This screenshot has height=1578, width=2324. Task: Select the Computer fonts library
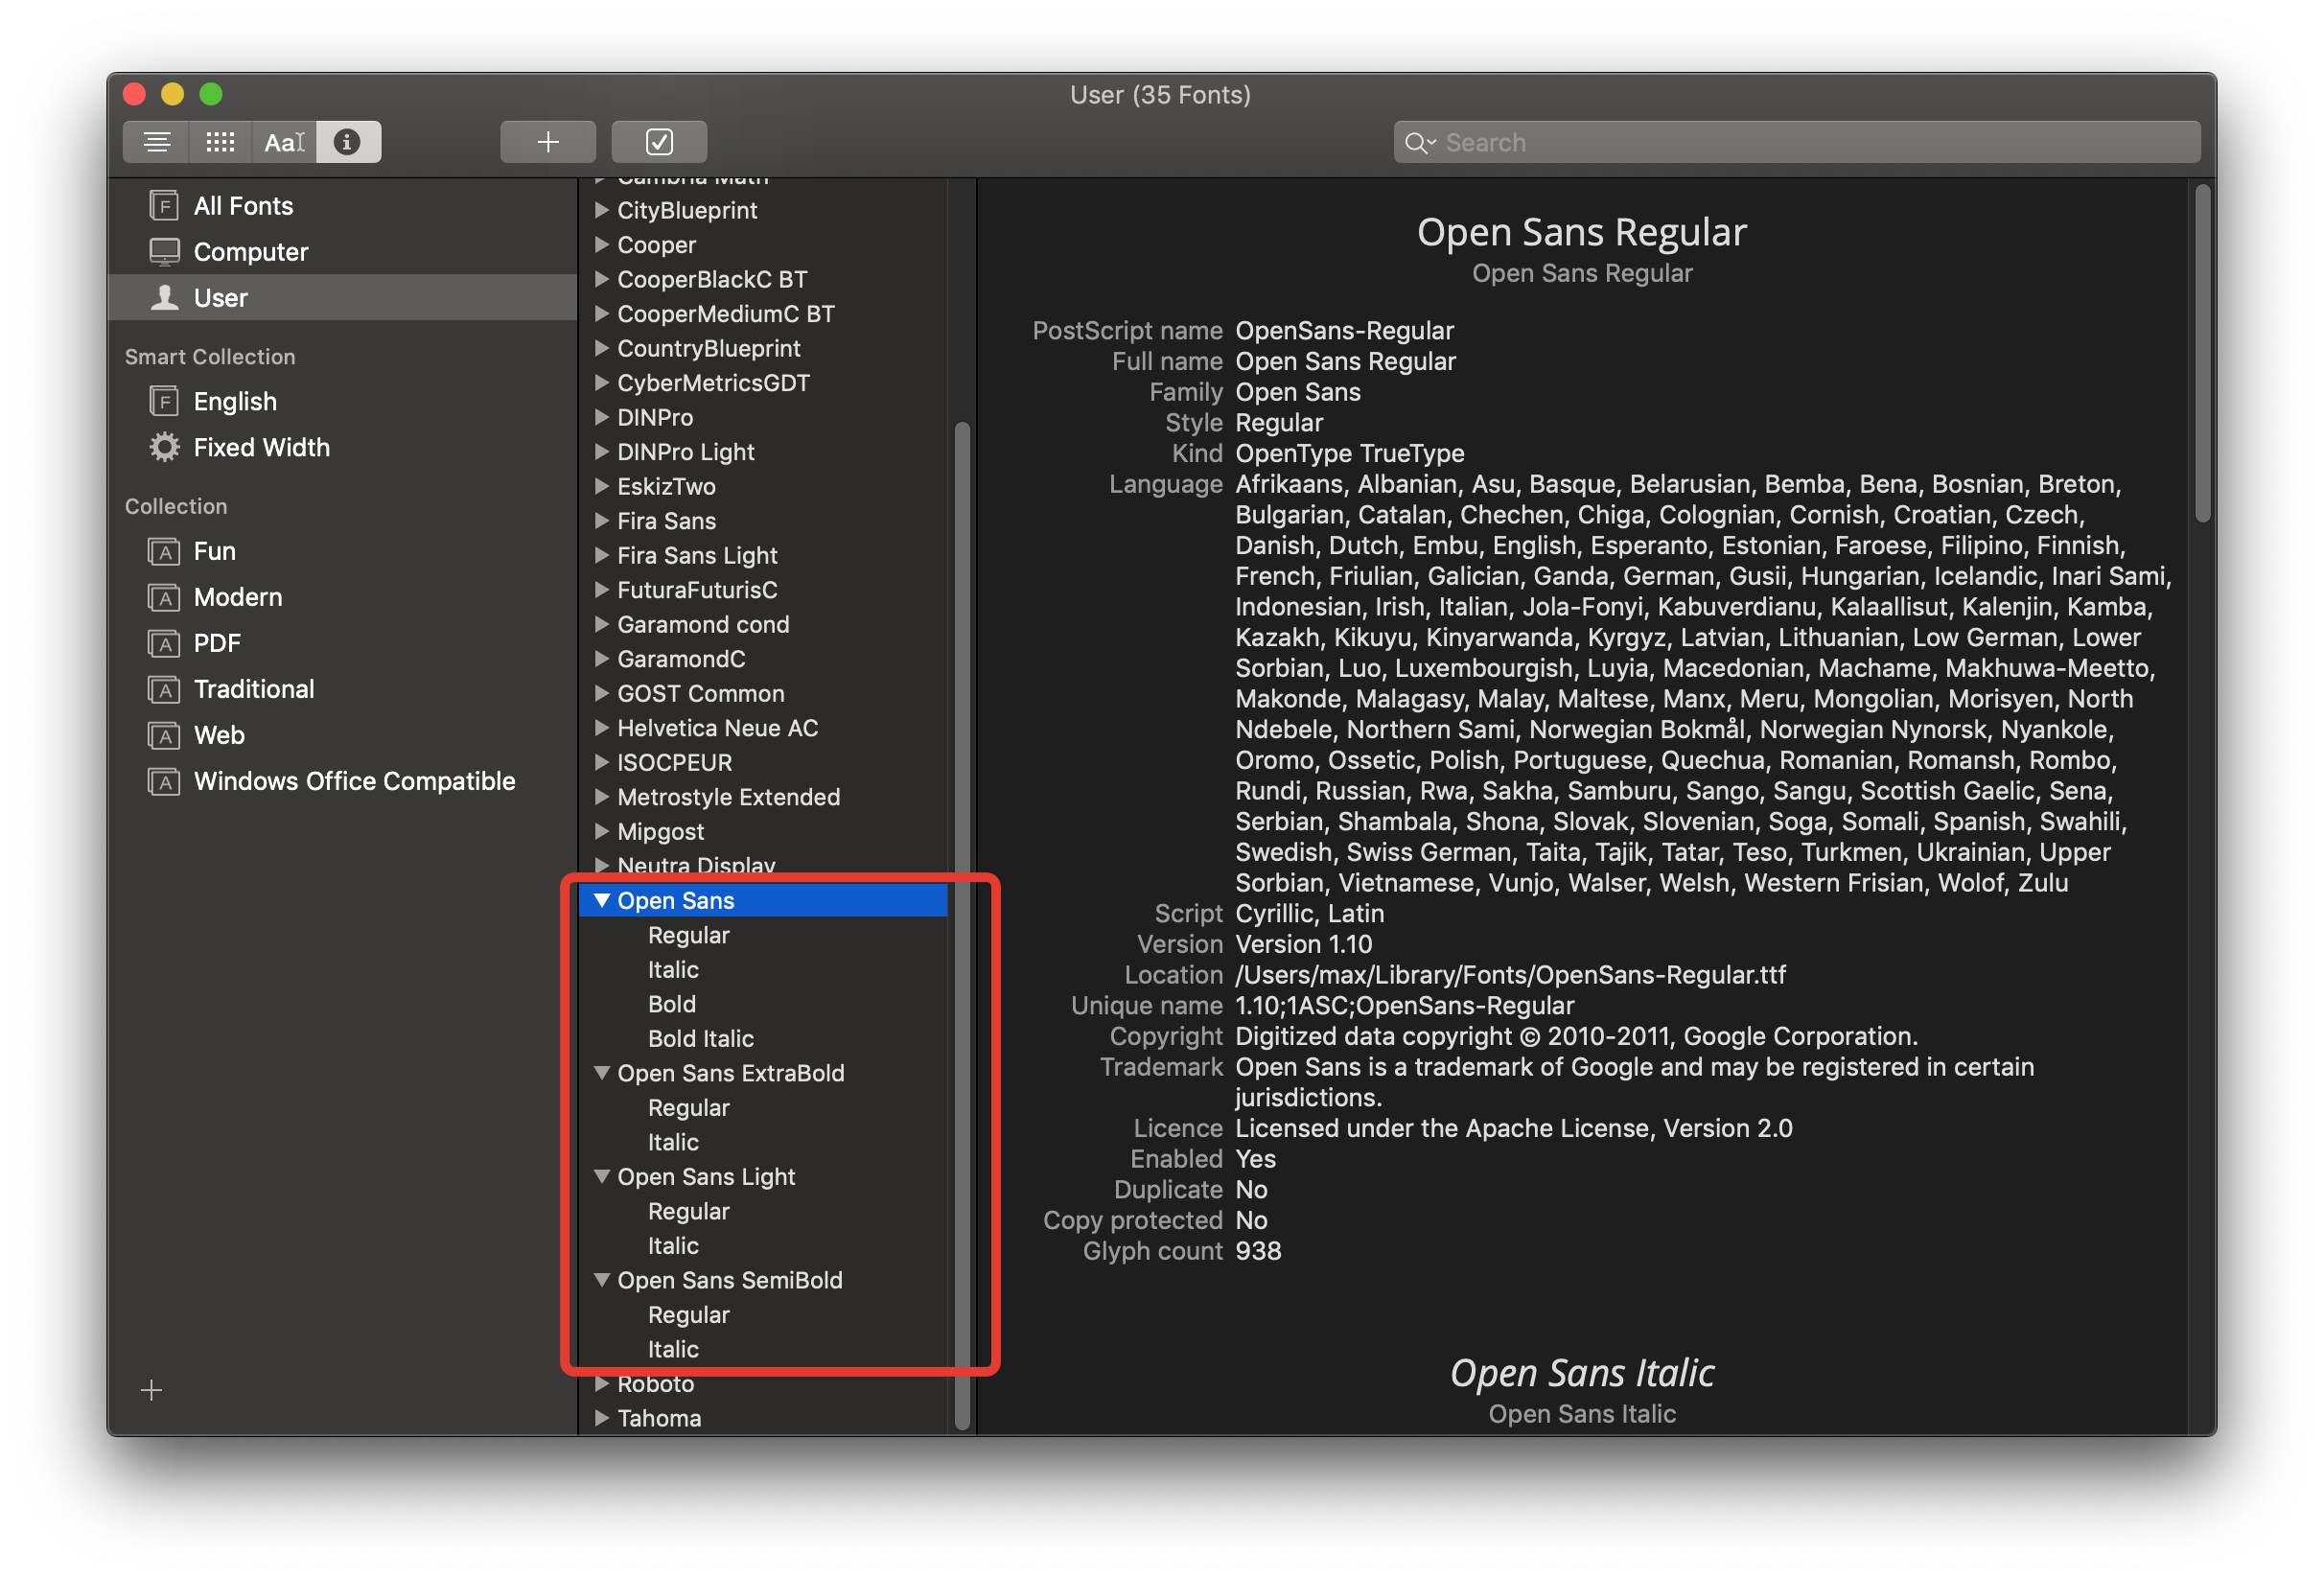tap(250, 252)
